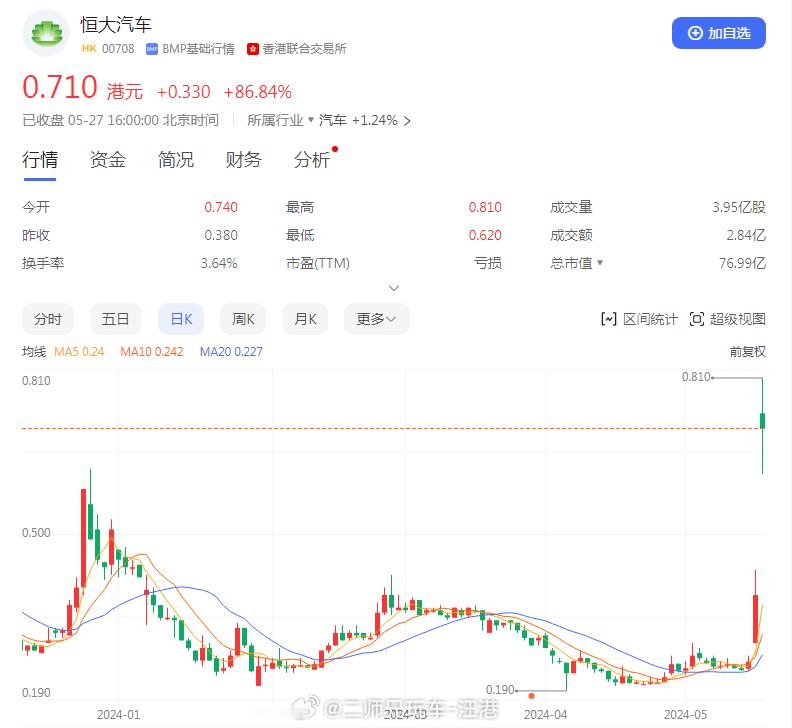Viewport: 792px width, 728px height.
Task: Click the Evergrande Auto green logo icon
Action: 46,33
